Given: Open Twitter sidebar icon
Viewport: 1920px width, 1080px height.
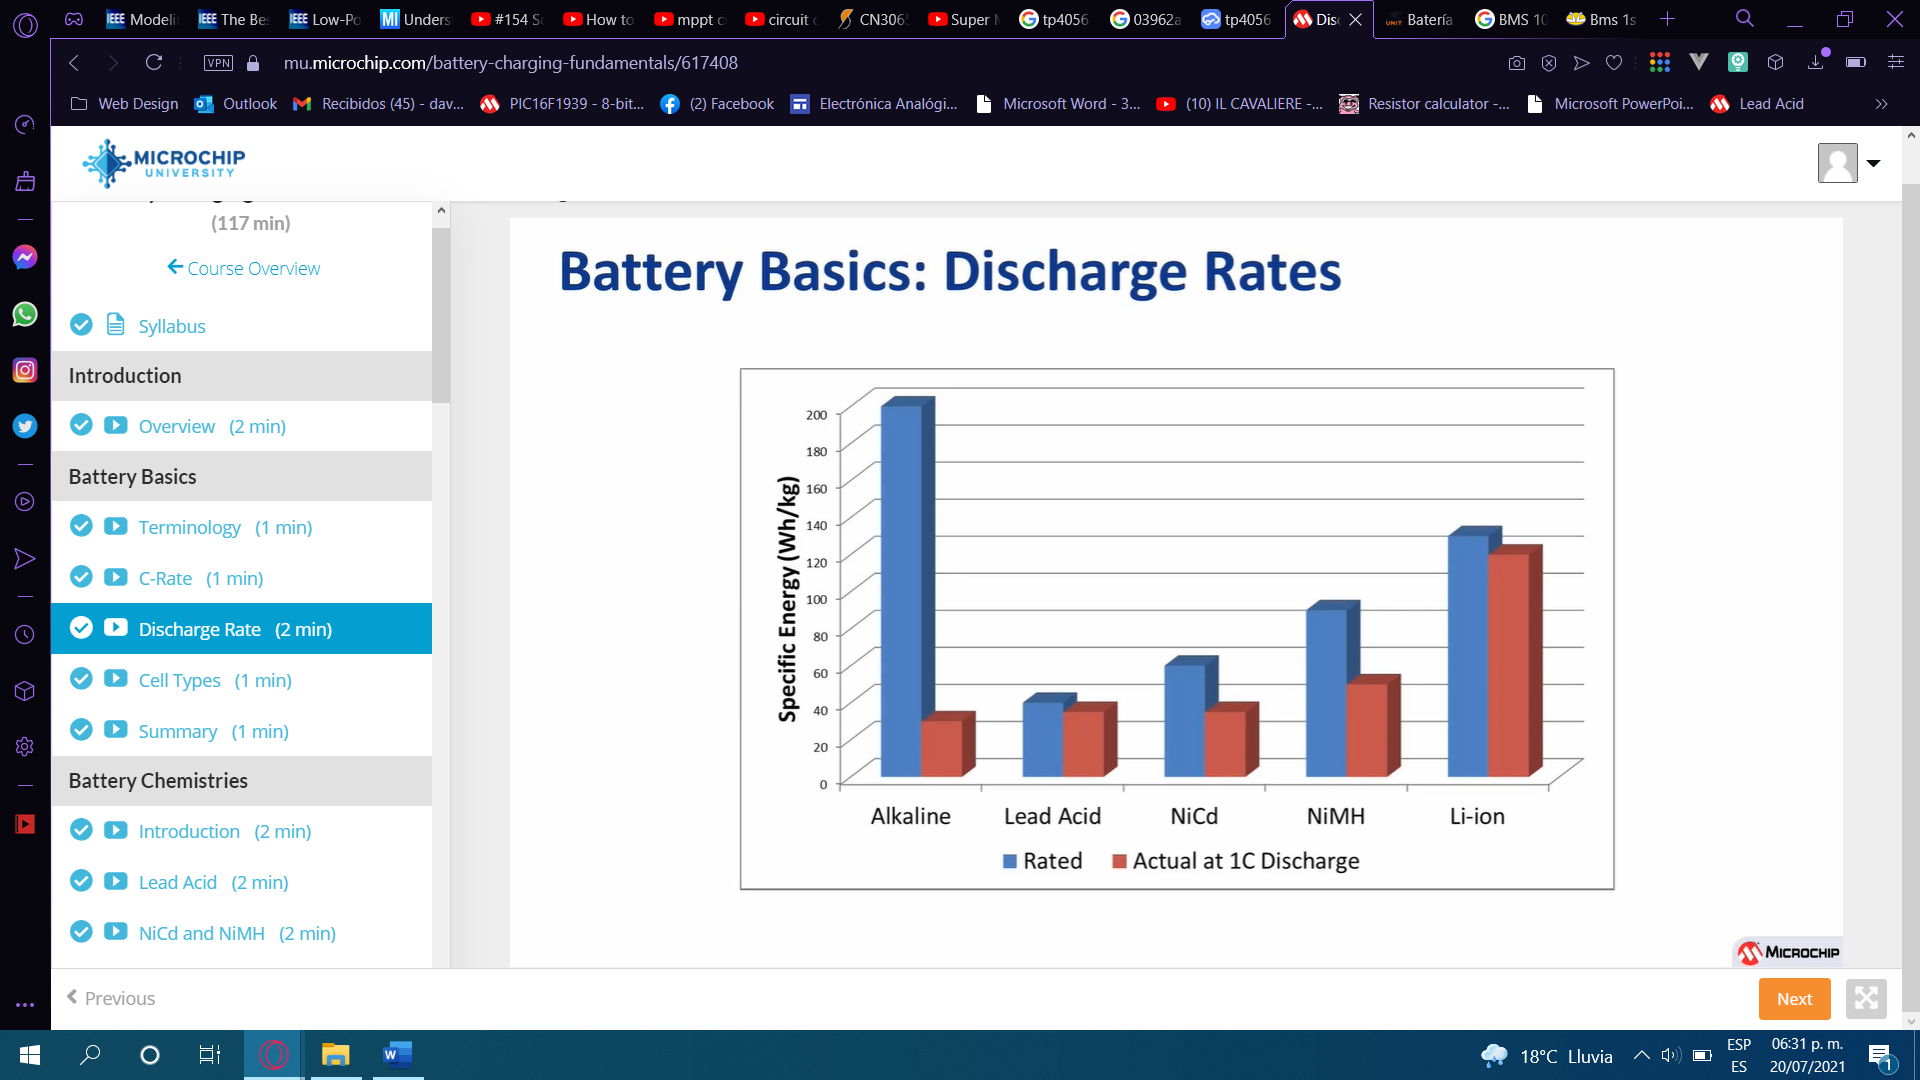Looking at the screenshot, I should click(25, 427).
